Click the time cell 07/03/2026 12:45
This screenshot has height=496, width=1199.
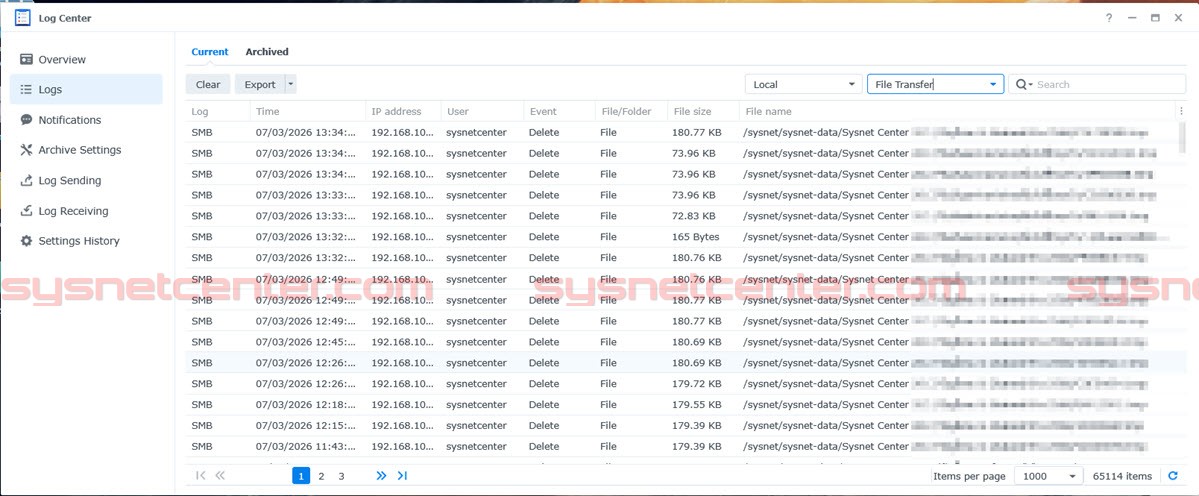click(x=306, y=342)
